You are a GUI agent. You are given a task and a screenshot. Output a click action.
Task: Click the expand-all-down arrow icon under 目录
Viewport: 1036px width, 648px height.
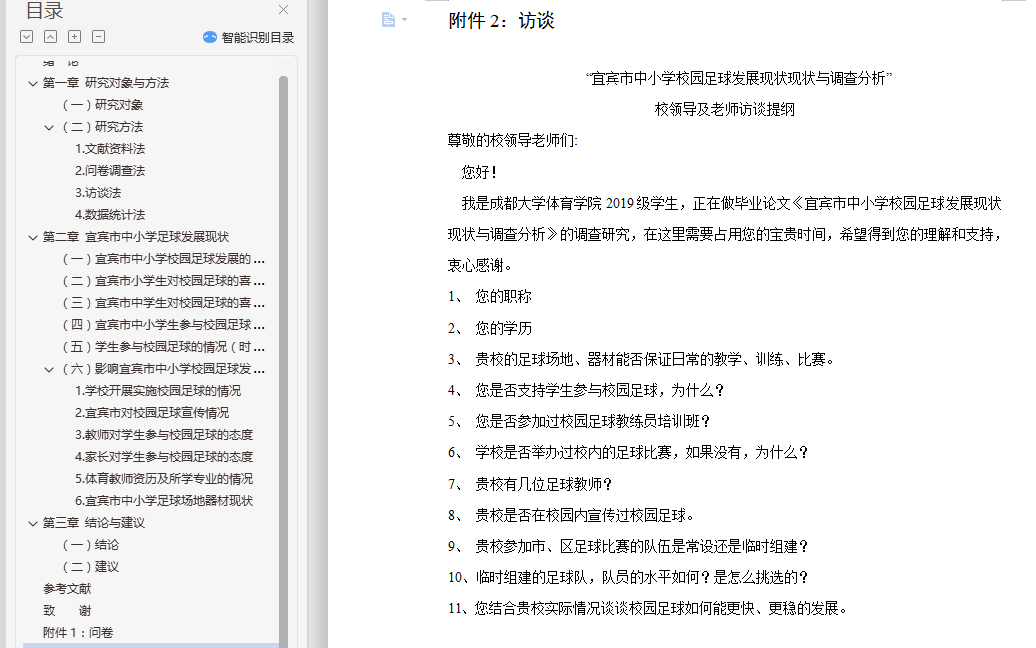point(26,37)
